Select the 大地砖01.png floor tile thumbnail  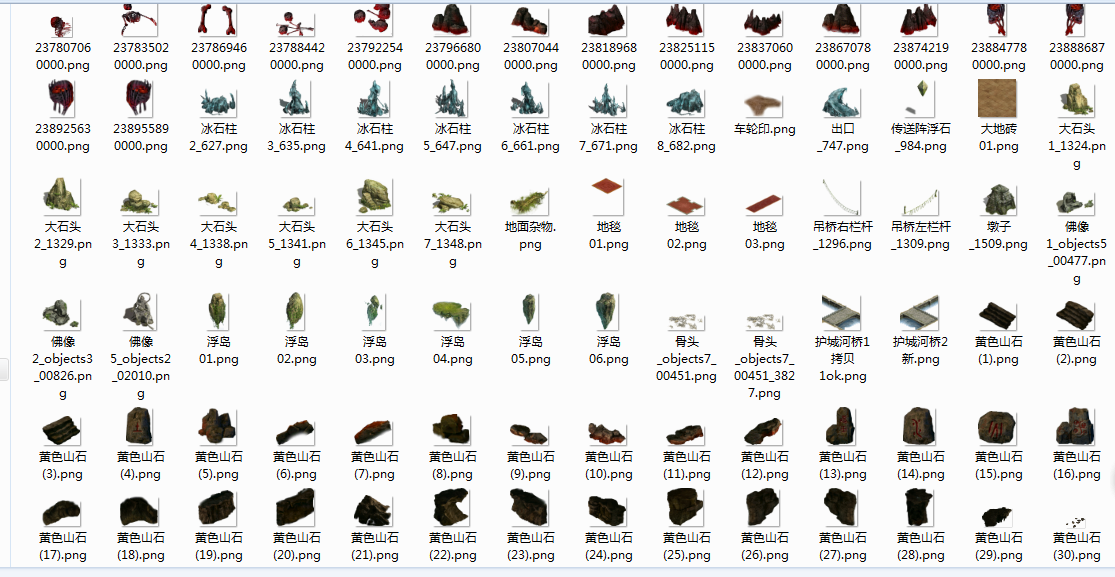point(999,99)
